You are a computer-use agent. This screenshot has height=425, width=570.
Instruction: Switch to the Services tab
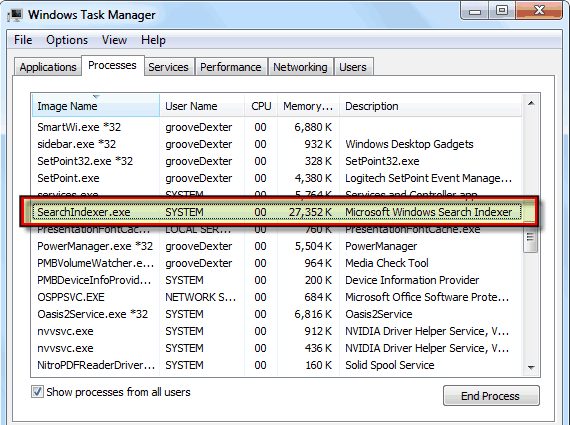pyautogui.click(x=168, y=67)
